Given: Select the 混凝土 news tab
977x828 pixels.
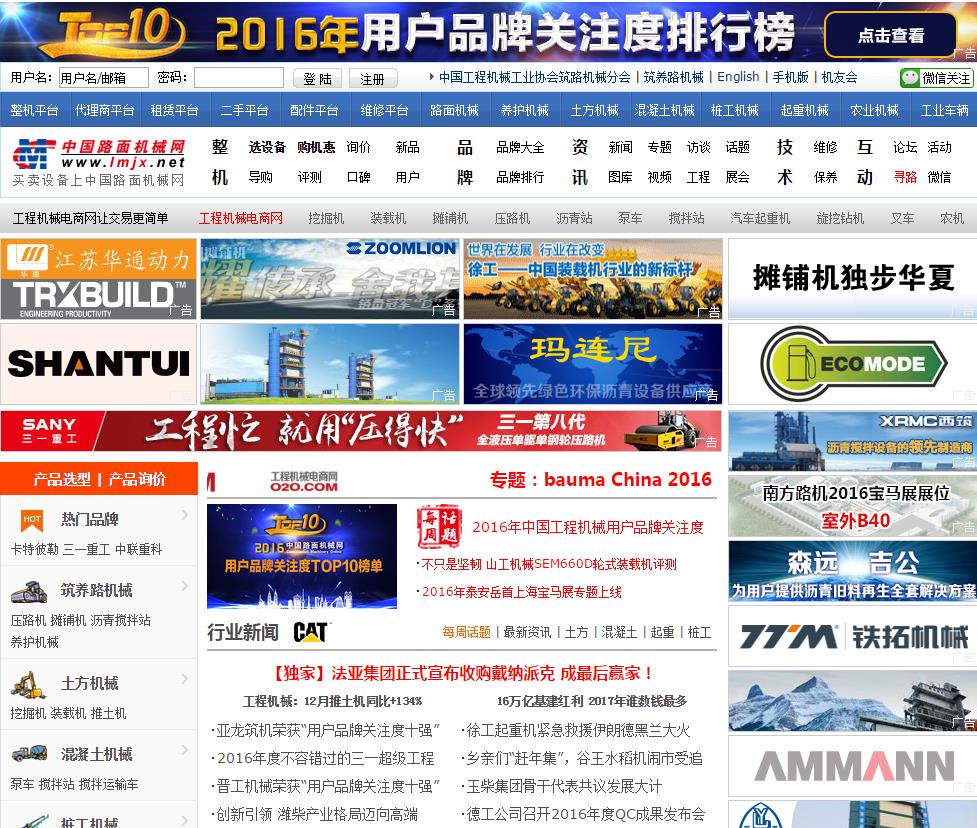Looking at the screenshot, I should 619,632.
